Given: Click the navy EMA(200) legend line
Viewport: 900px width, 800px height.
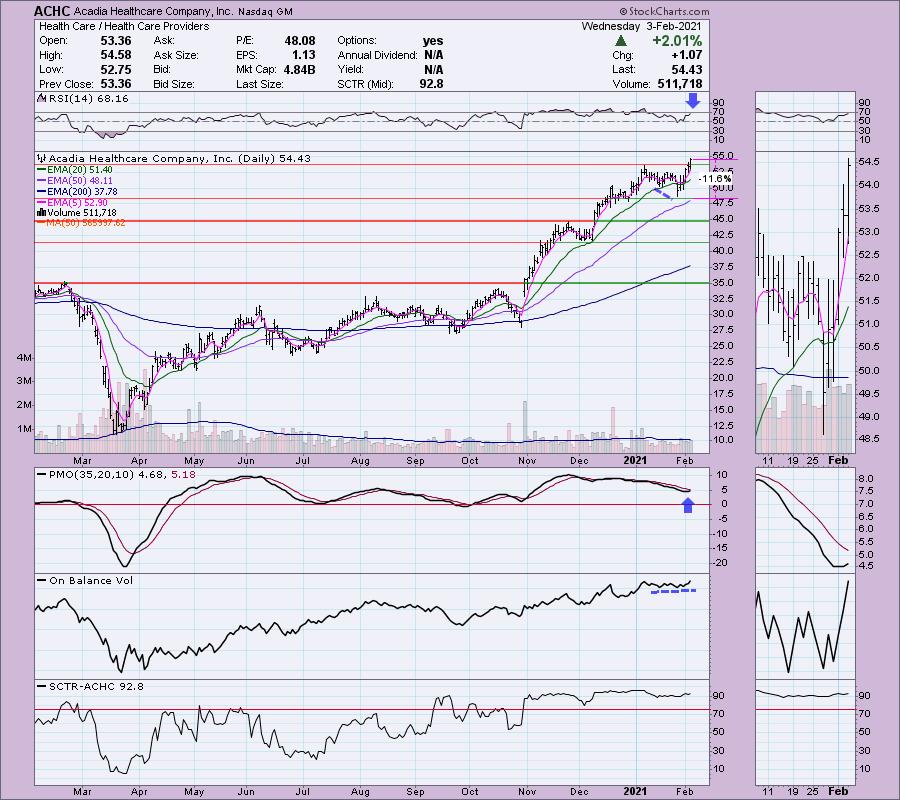Looking at the screenshot, I should point(41,192).
